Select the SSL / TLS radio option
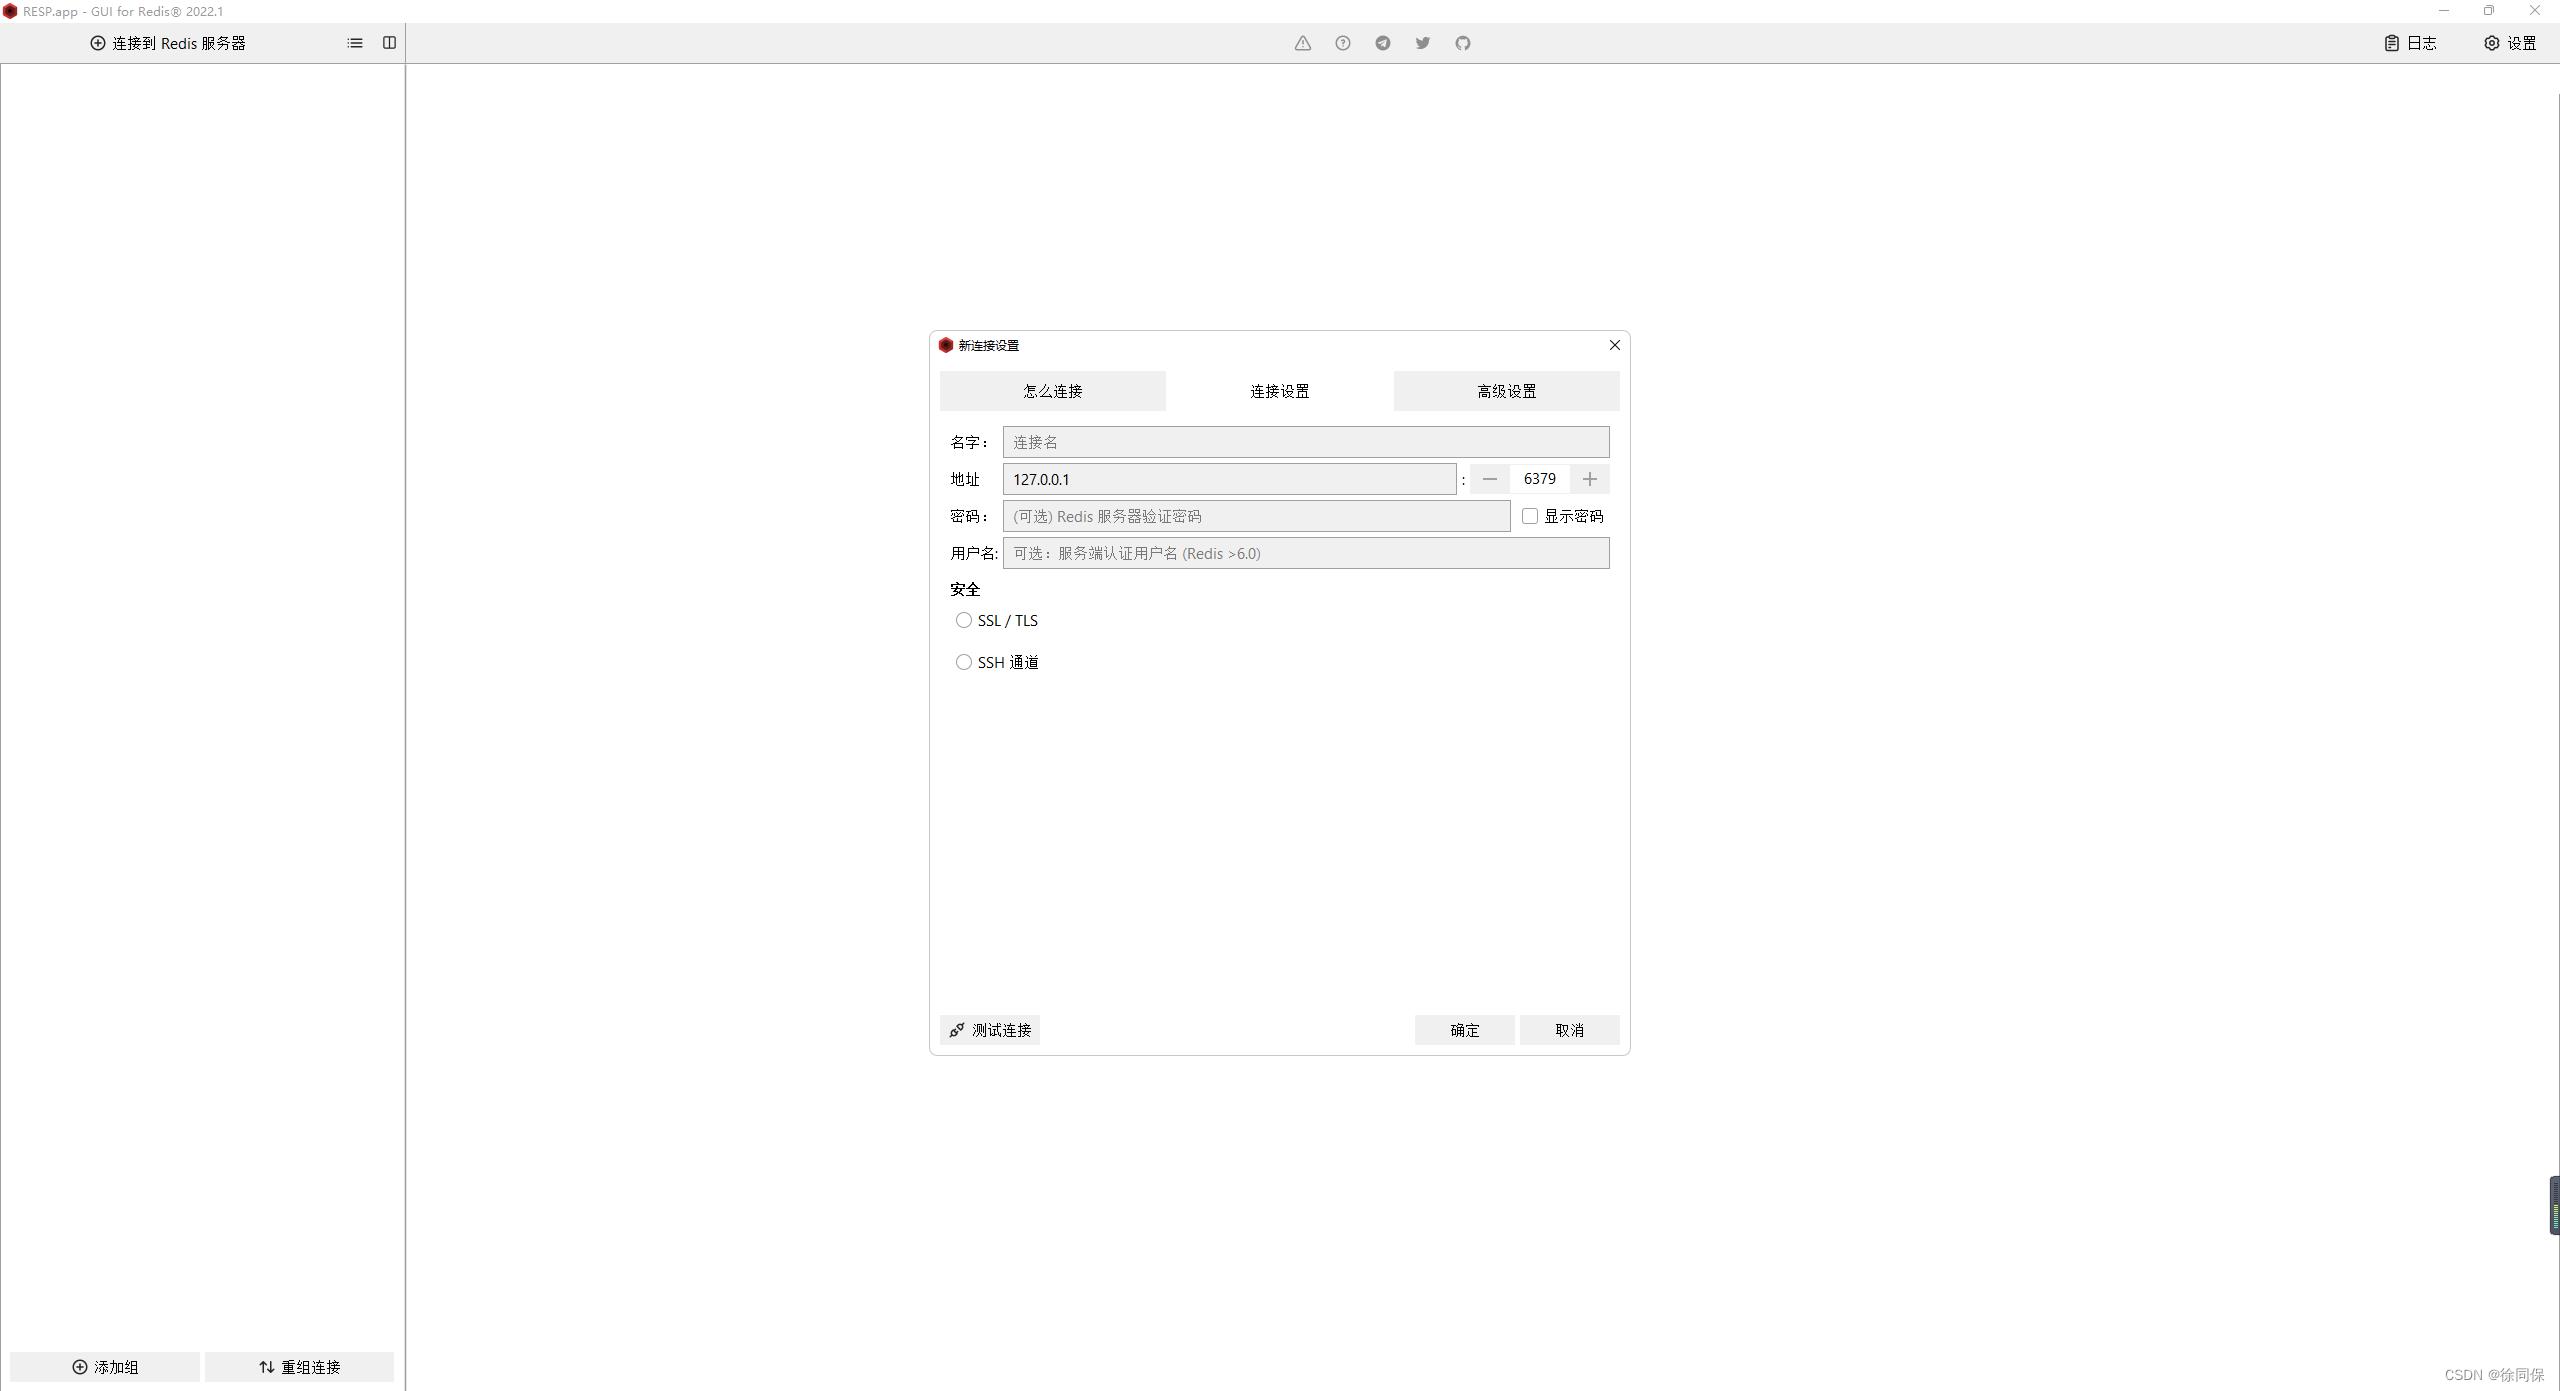The image size is (2560, 1391). (964, 620)
